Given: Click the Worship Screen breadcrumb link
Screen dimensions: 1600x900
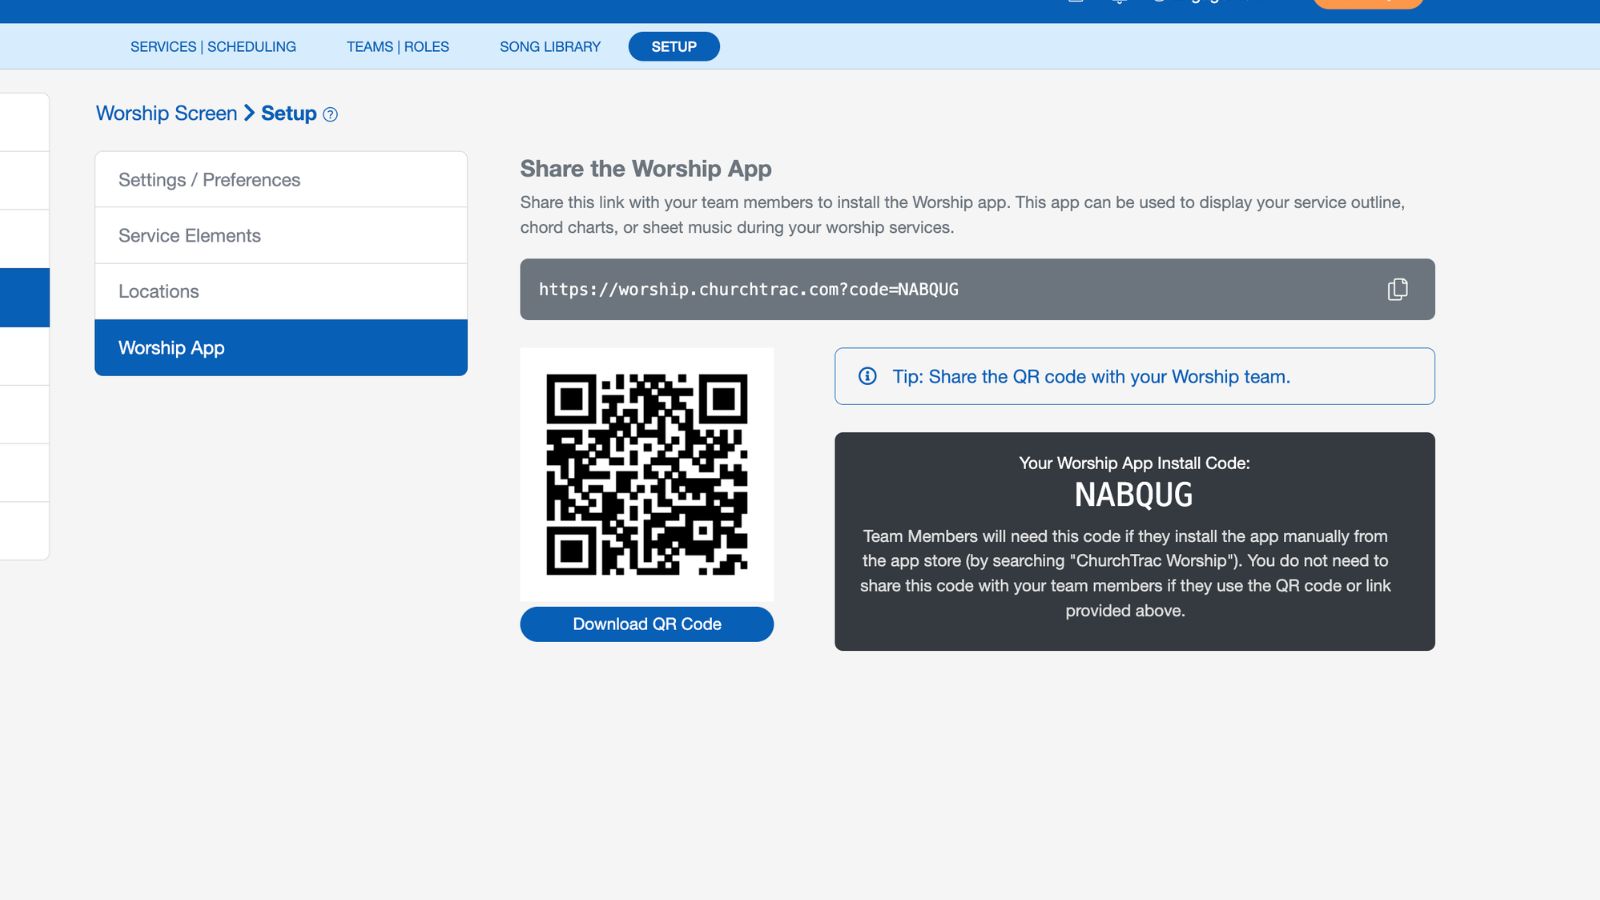Looking at the screenshot, I should click(166, 113).
